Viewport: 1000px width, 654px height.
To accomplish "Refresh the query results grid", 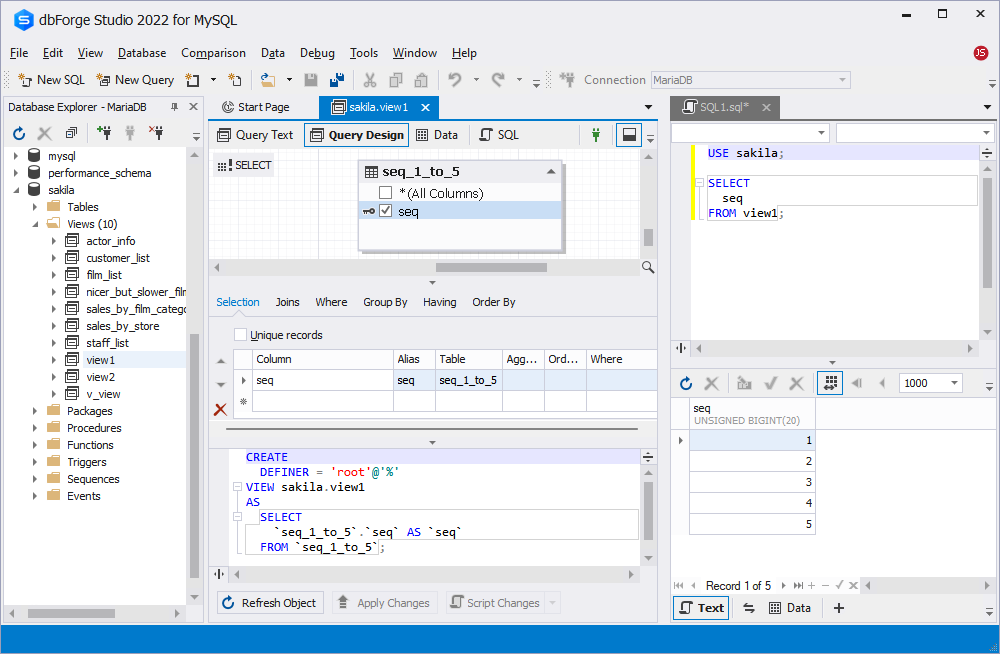I will tap(687, 383).
